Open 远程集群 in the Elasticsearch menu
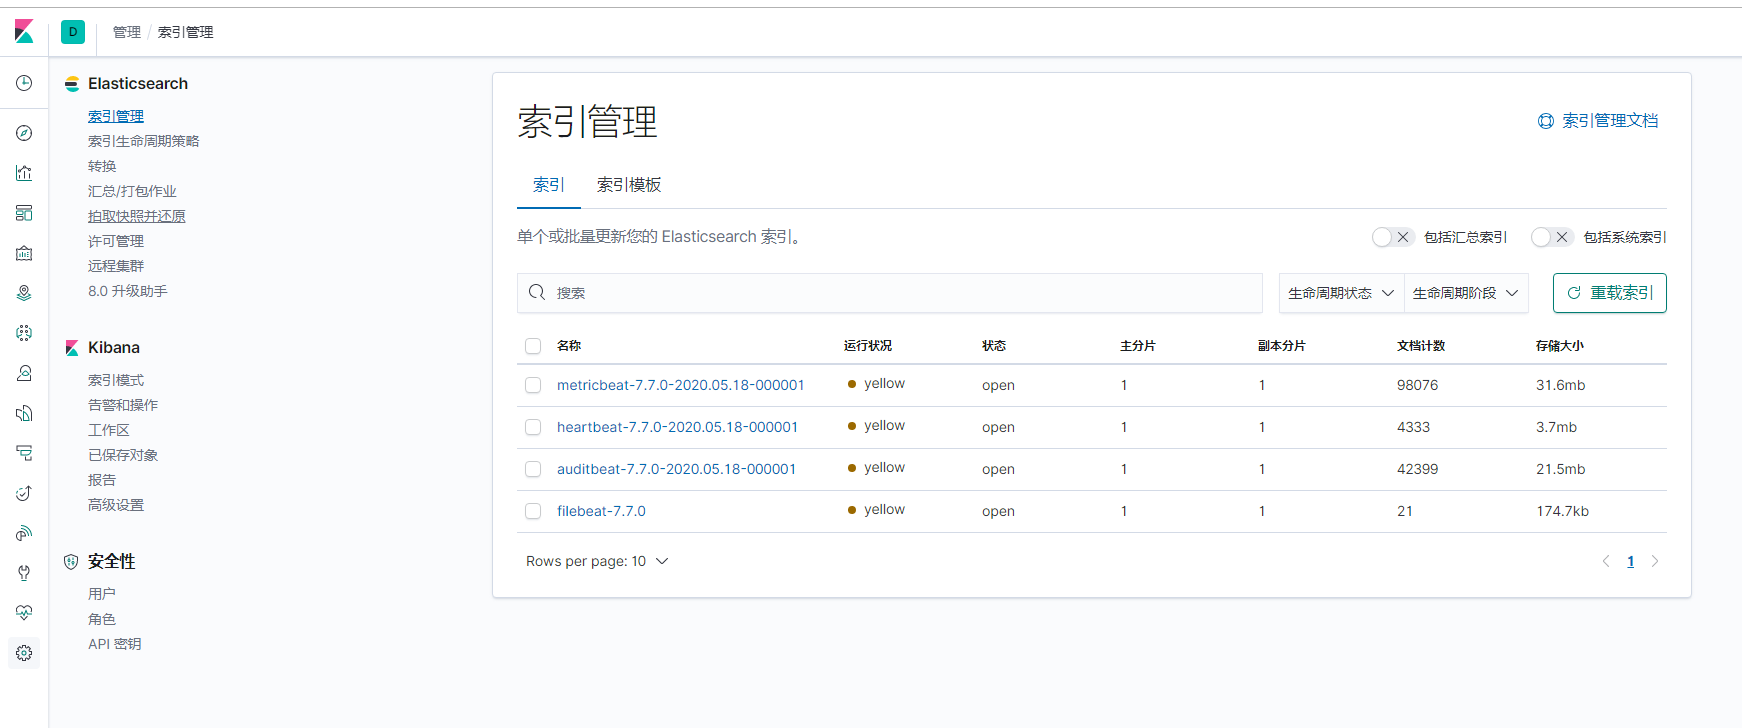The image size is (1742, 728). point(116,266)
